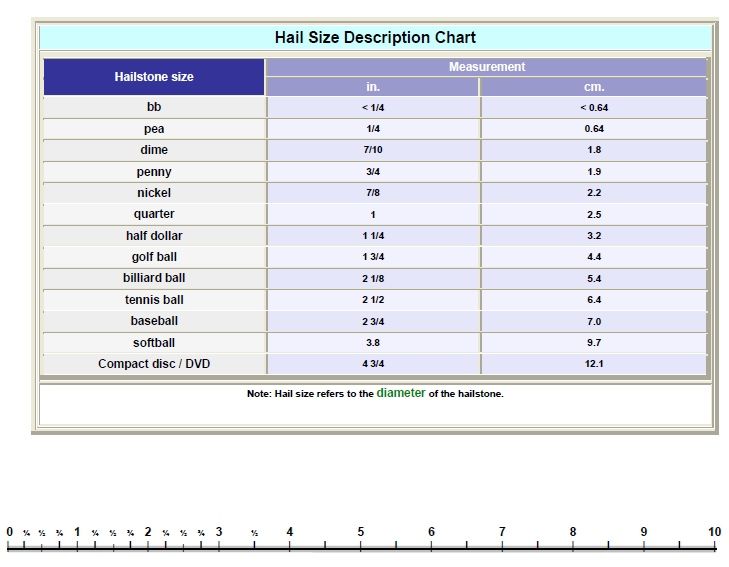Click the '1/4' inch value in pea row
The height and width of the screenshot is (567, 729).
pos(373,129)
